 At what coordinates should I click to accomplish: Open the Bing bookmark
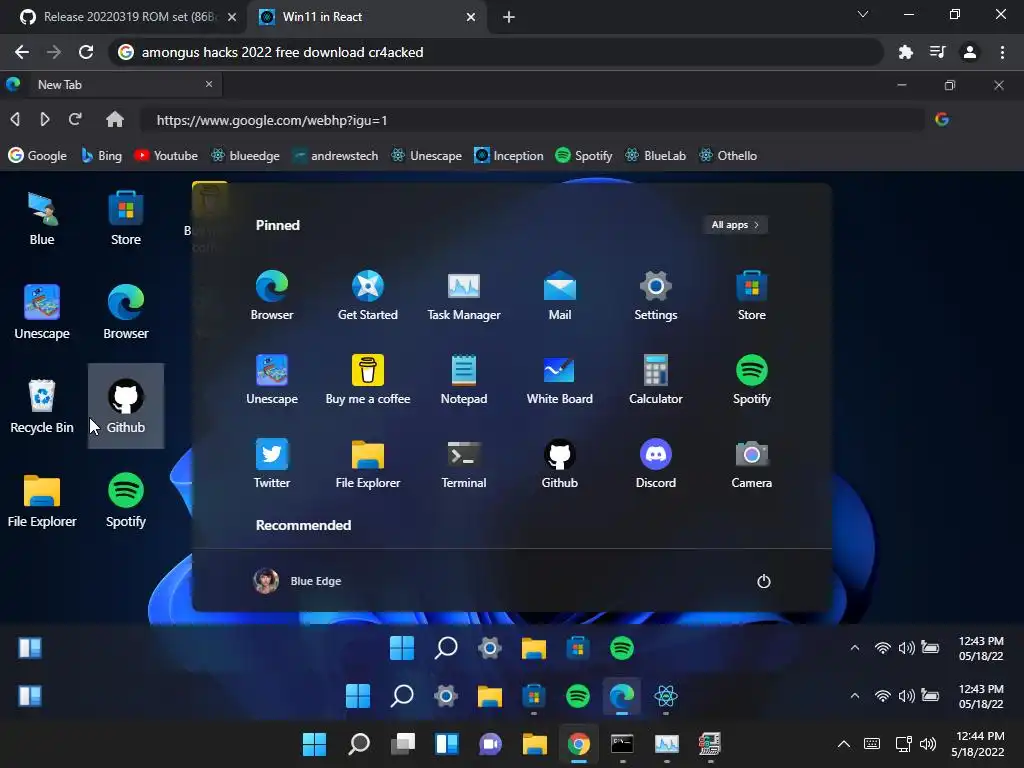(x=101, y=155)
